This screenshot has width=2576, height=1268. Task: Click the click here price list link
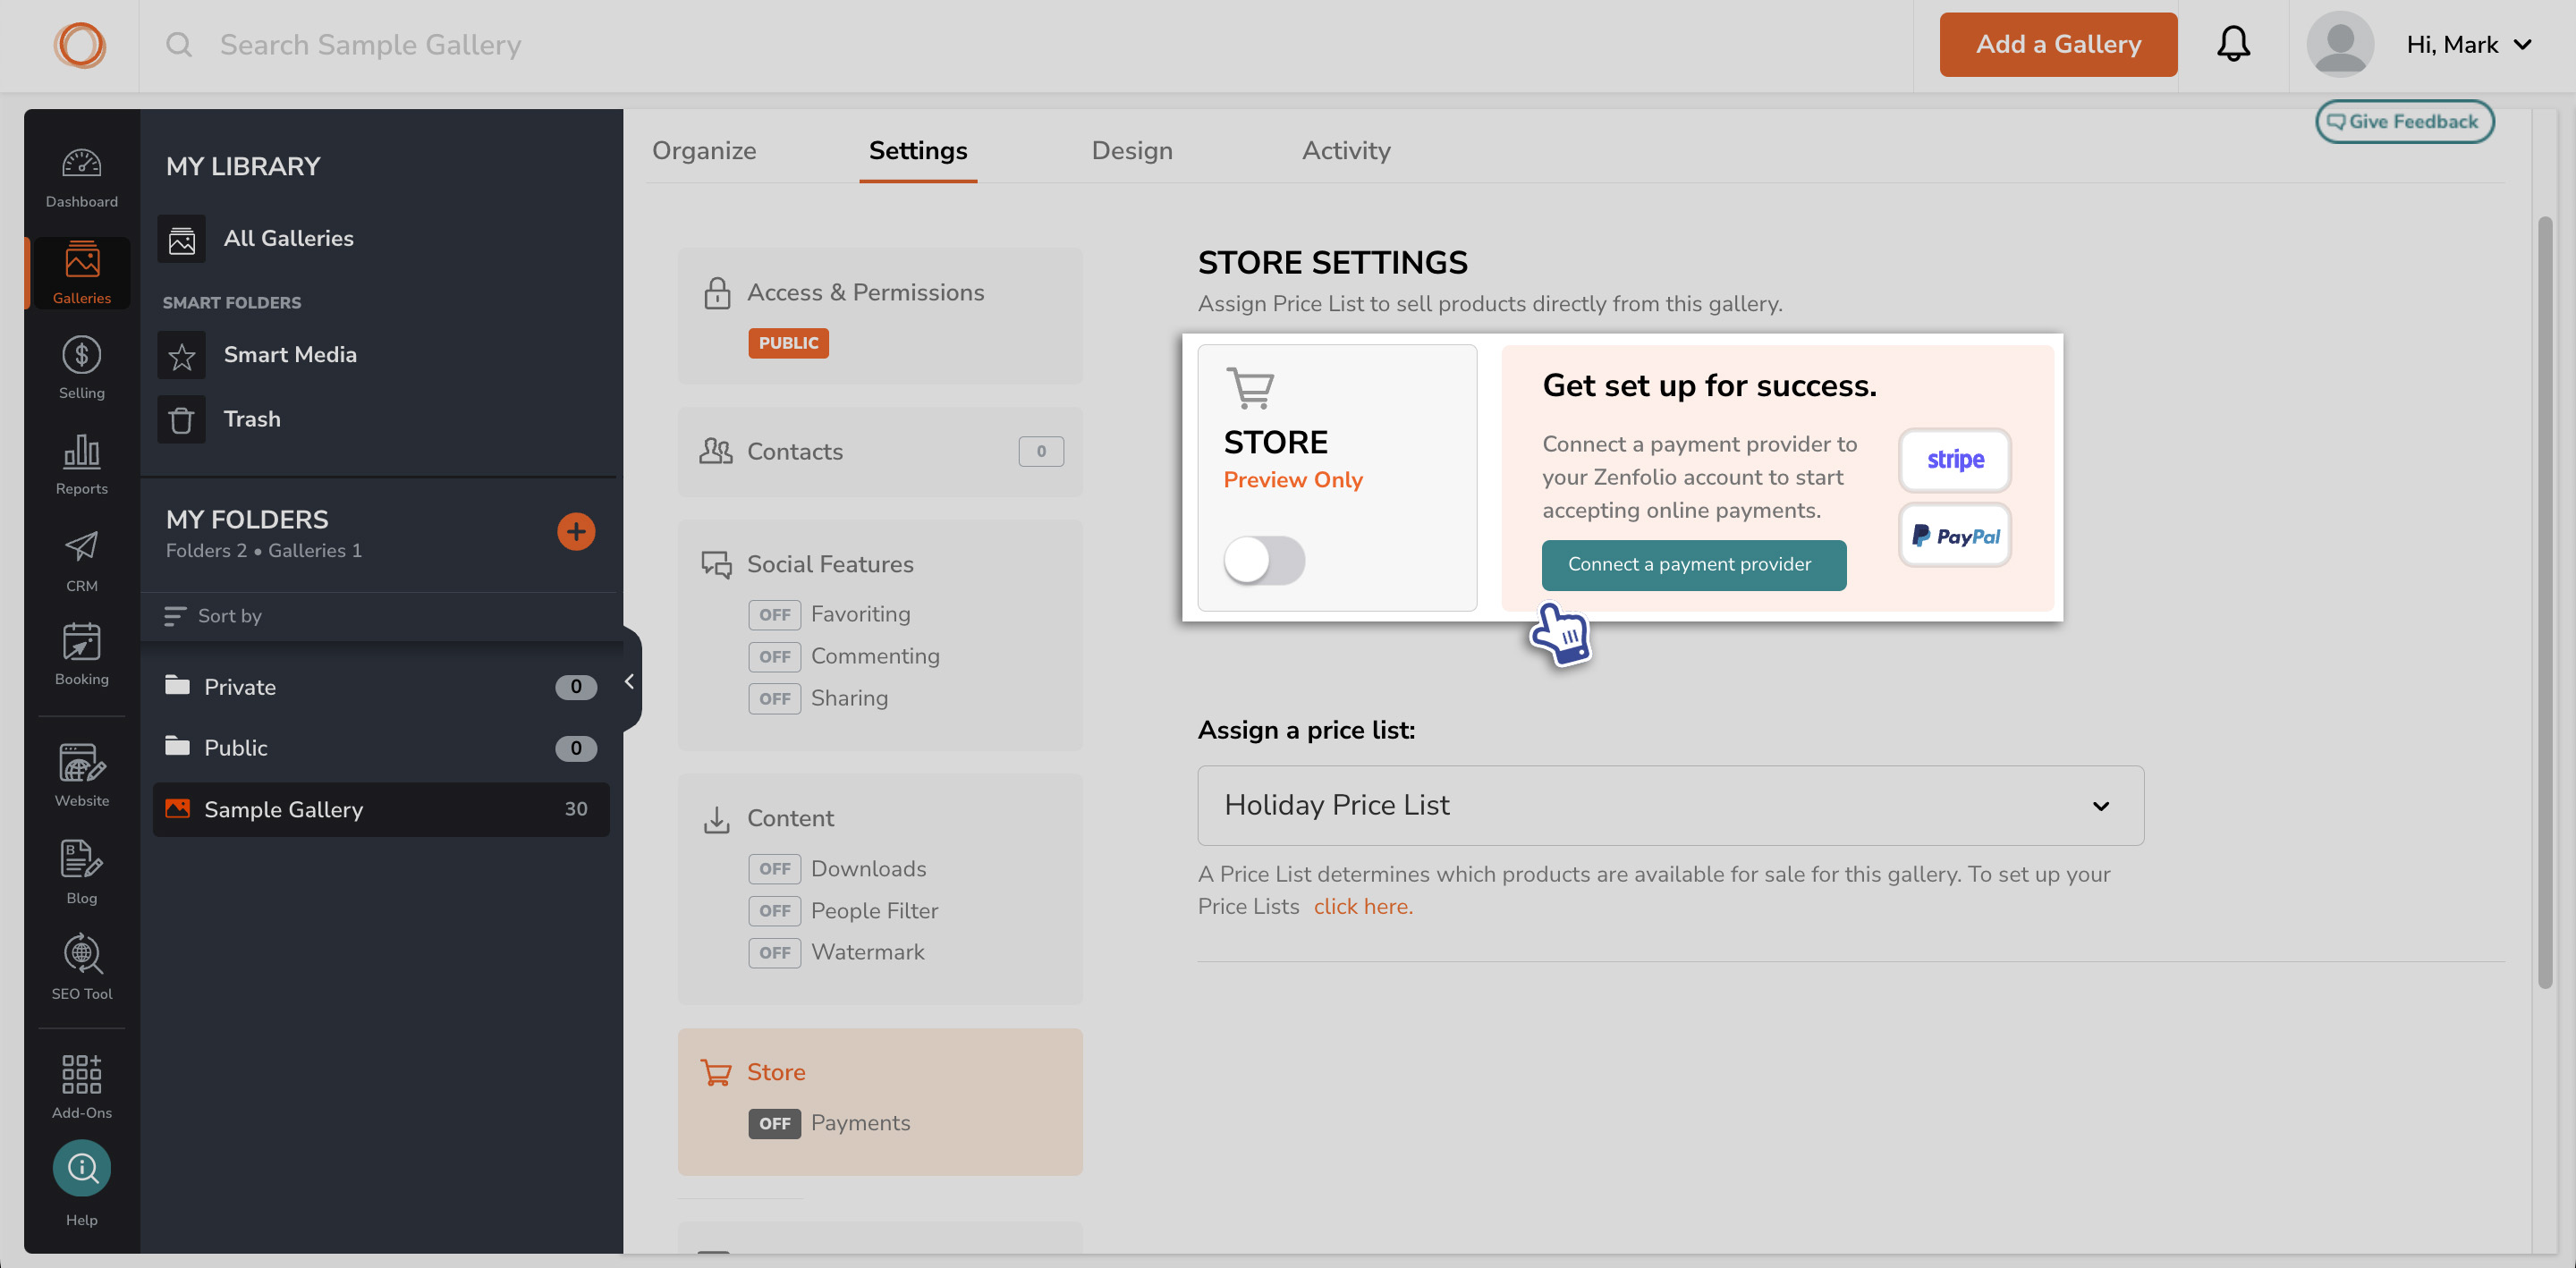tap(1363, 907)
